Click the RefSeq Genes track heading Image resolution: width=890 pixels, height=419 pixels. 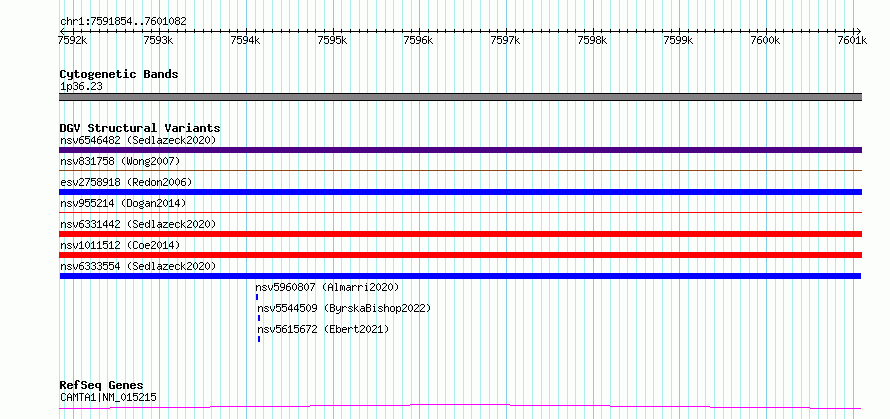(x=102, y=386)
